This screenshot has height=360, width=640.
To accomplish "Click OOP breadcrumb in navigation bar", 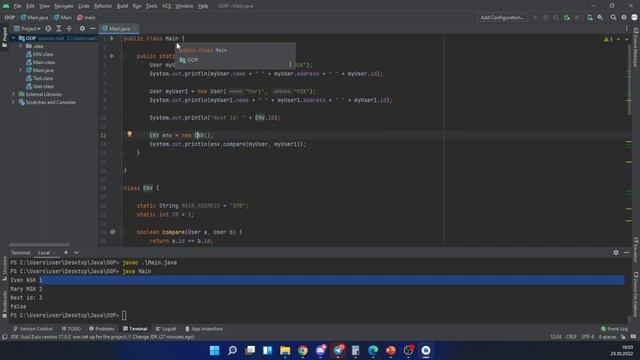I will tap(9, 18).
